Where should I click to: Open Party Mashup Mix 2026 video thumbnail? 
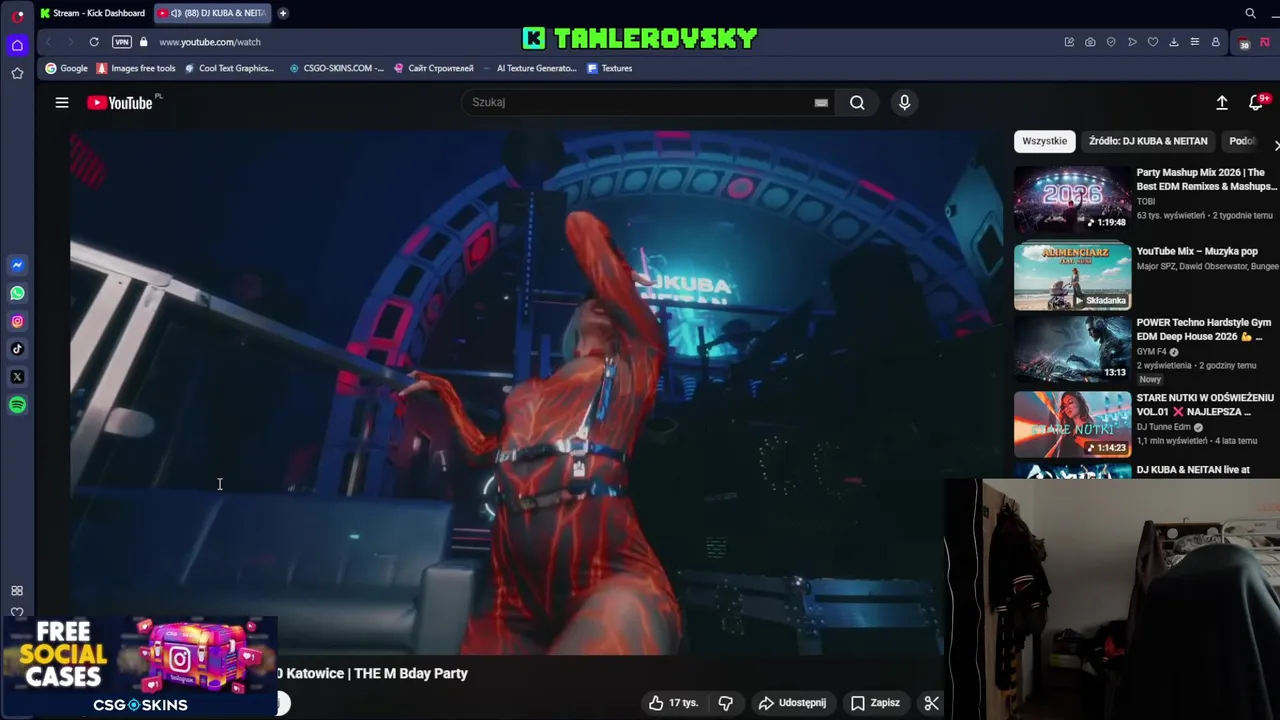tap(1072, 198)
